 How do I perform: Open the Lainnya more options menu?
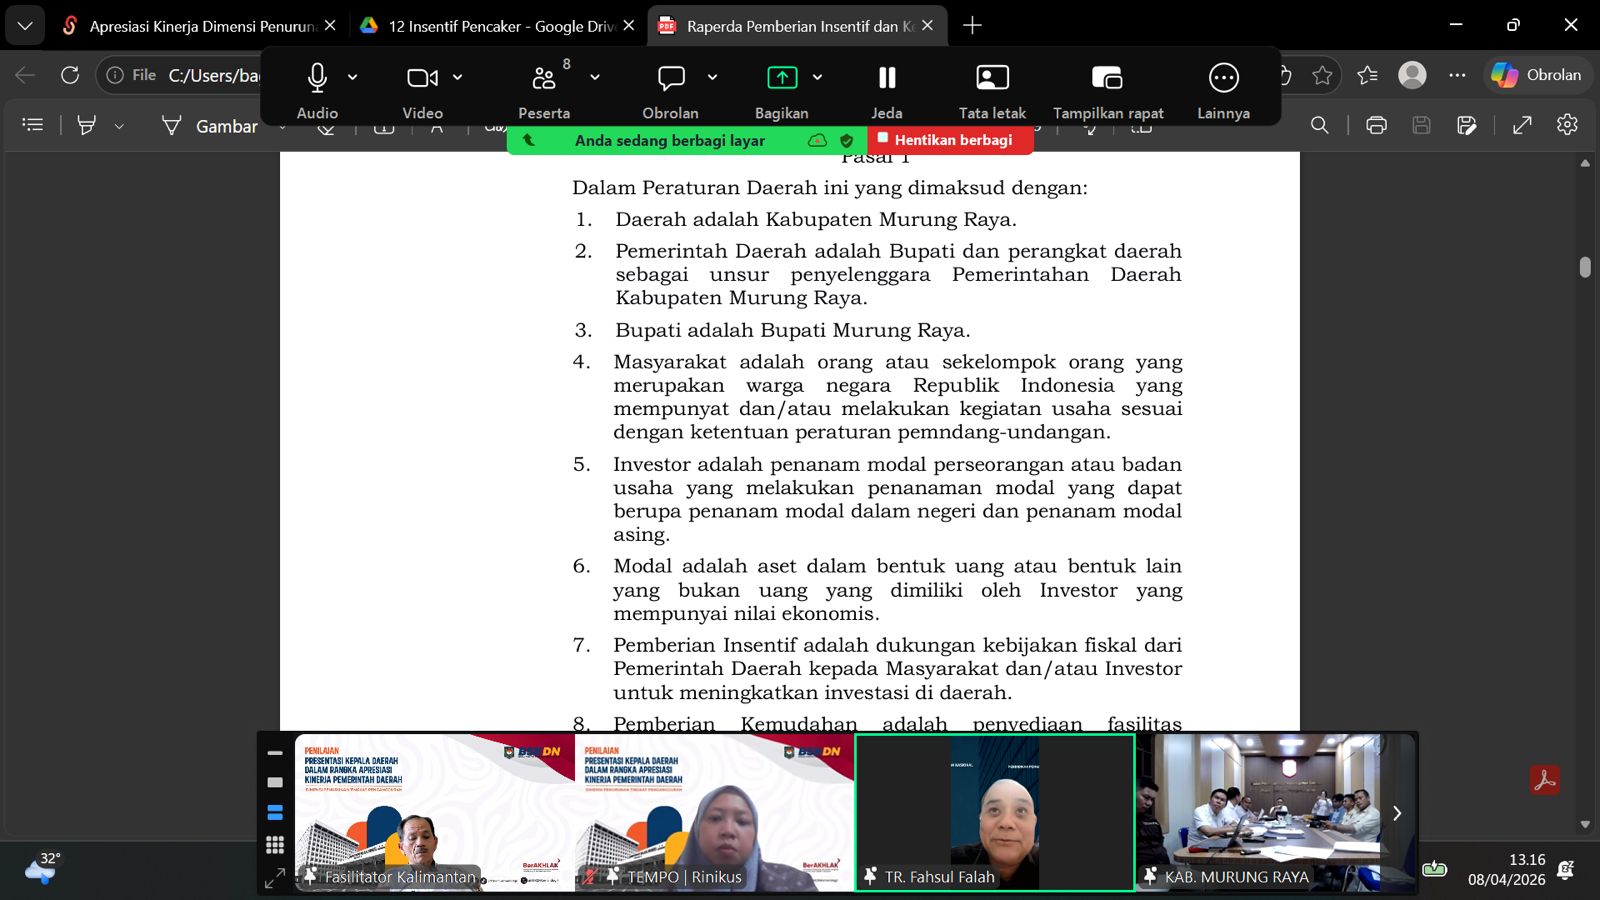point(1223,78)
